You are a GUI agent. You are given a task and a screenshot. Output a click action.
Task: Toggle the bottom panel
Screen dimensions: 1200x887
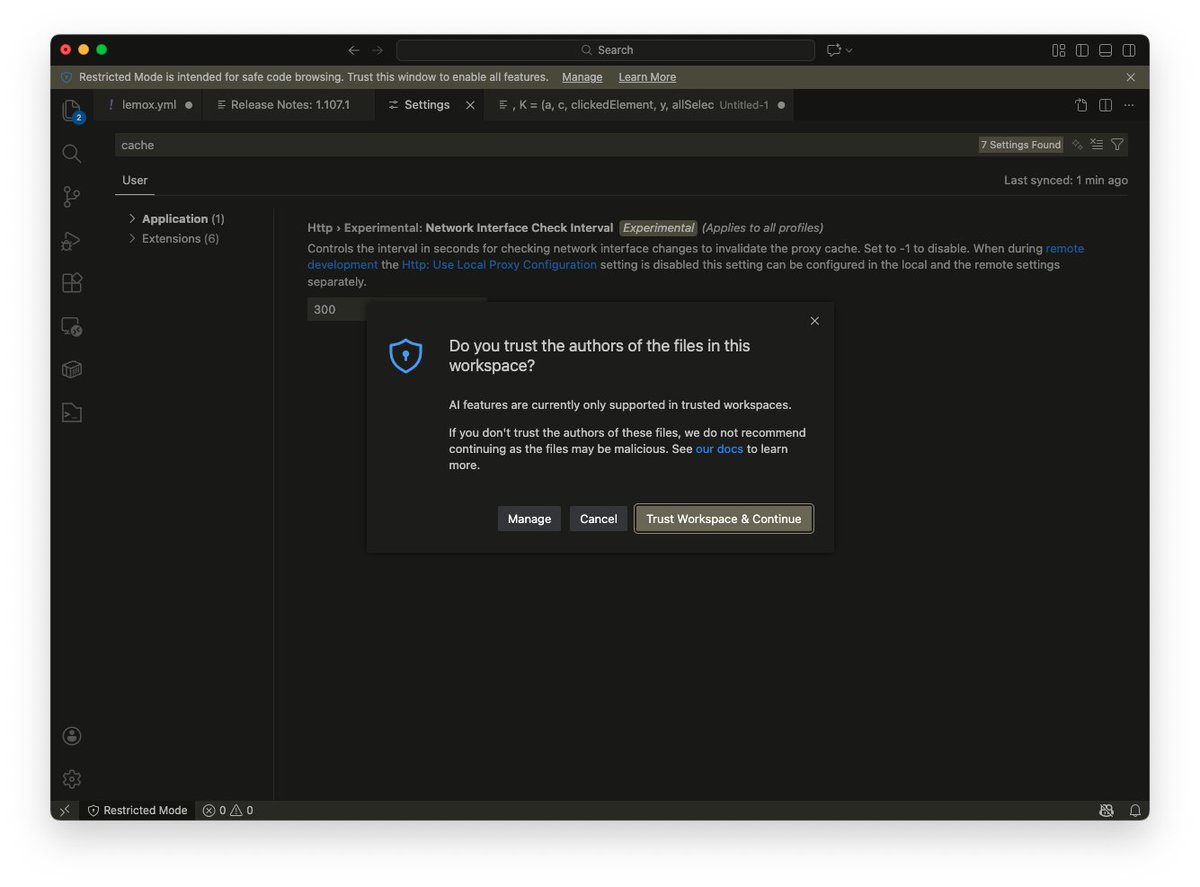pyautogui.click(x=1105, y=50)
